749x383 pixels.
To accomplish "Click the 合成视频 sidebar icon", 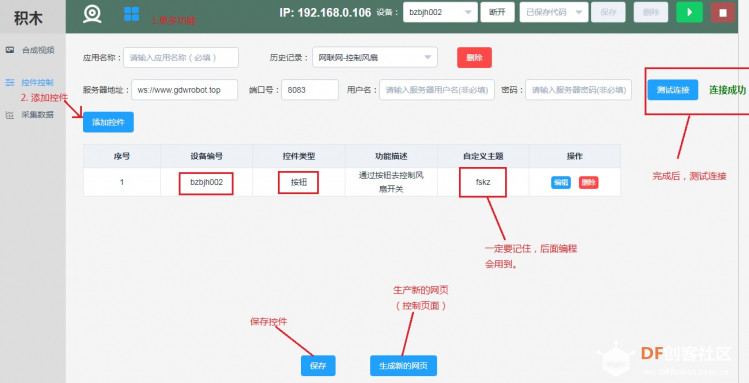I will click(10, 50).
